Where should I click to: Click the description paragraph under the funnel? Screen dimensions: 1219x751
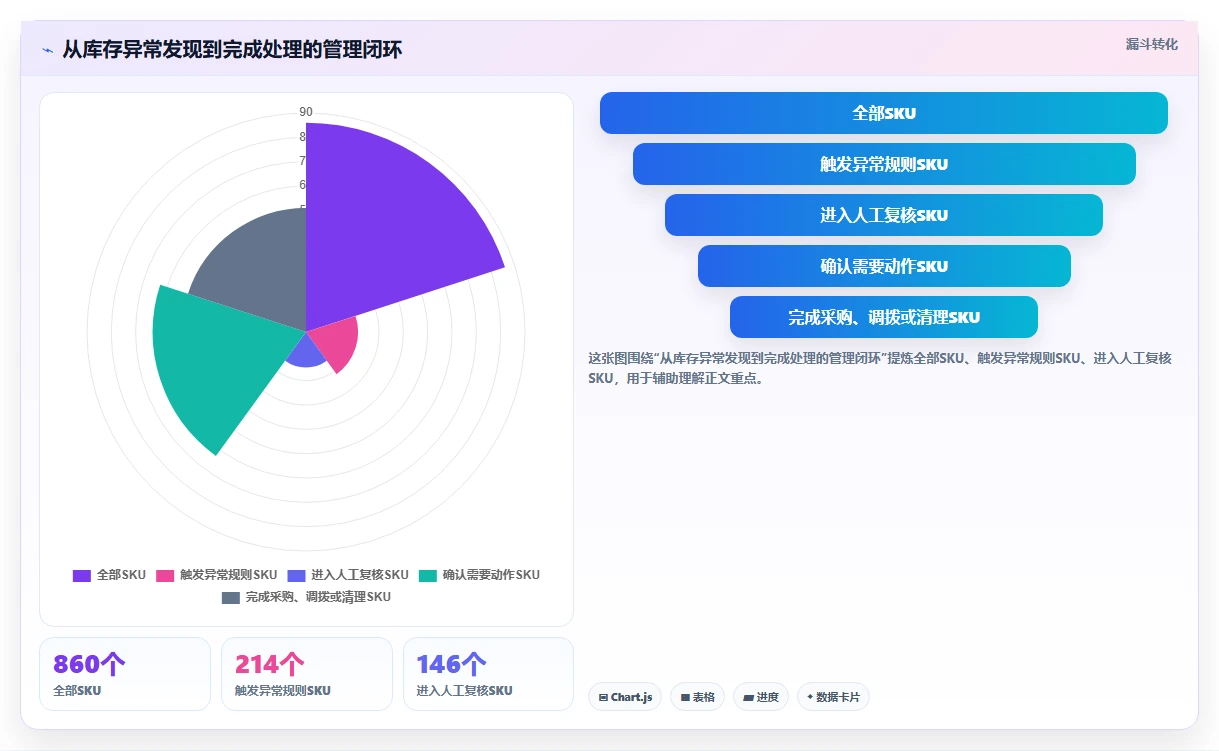[x=880, y=368]
